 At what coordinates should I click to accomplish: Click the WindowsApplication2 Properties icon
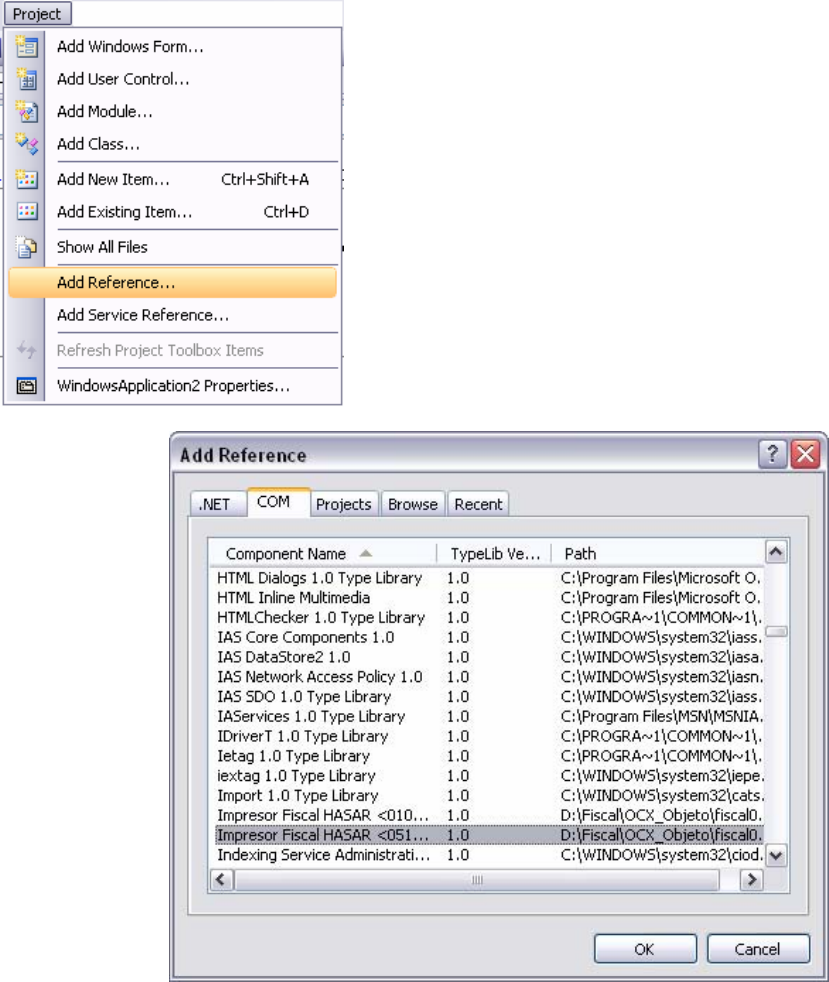coord(26,386)
